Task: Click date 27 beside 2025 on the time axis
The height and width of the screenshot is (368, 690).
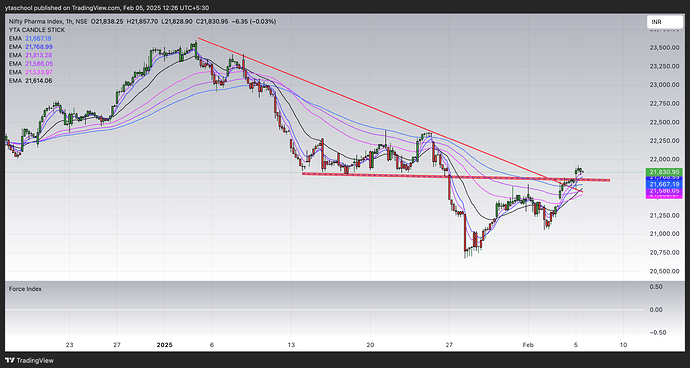Action: [x=117, y=344]
